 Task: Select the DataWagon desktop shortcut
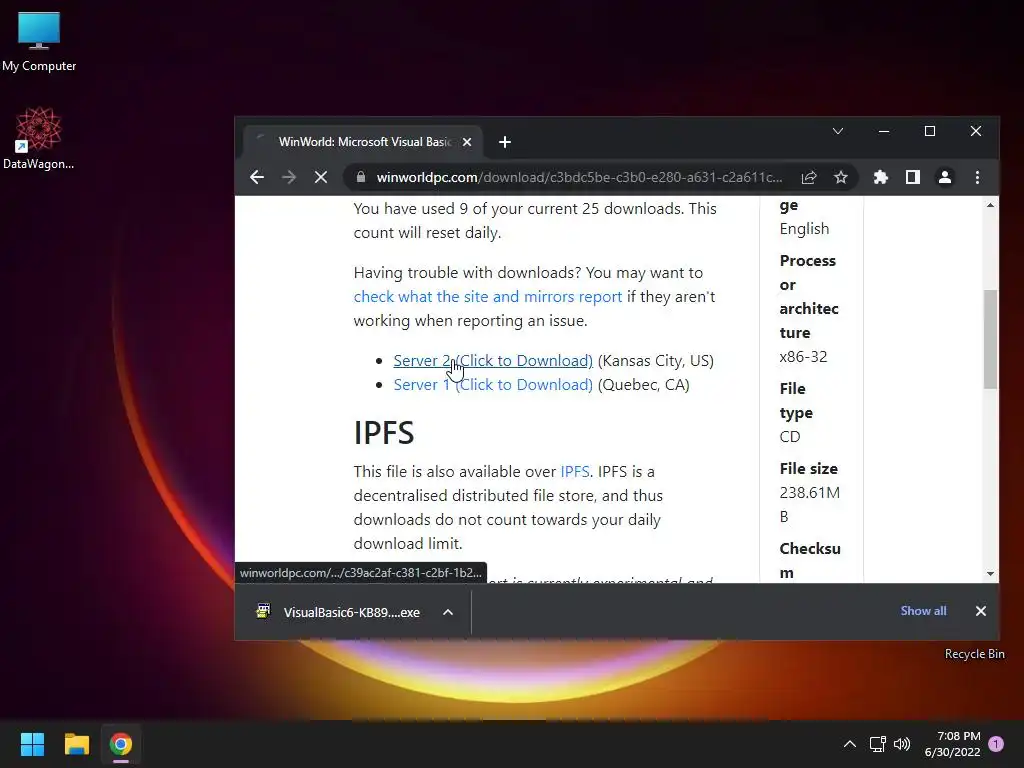click(x=39, y=138)
